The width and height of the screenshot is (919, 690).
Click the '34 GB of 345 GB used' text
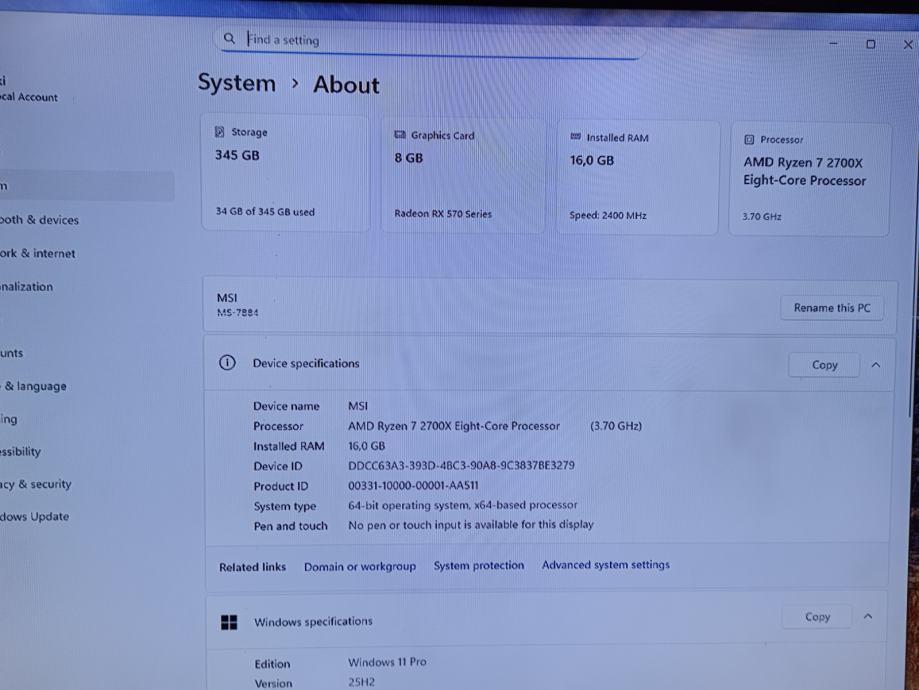265,212
